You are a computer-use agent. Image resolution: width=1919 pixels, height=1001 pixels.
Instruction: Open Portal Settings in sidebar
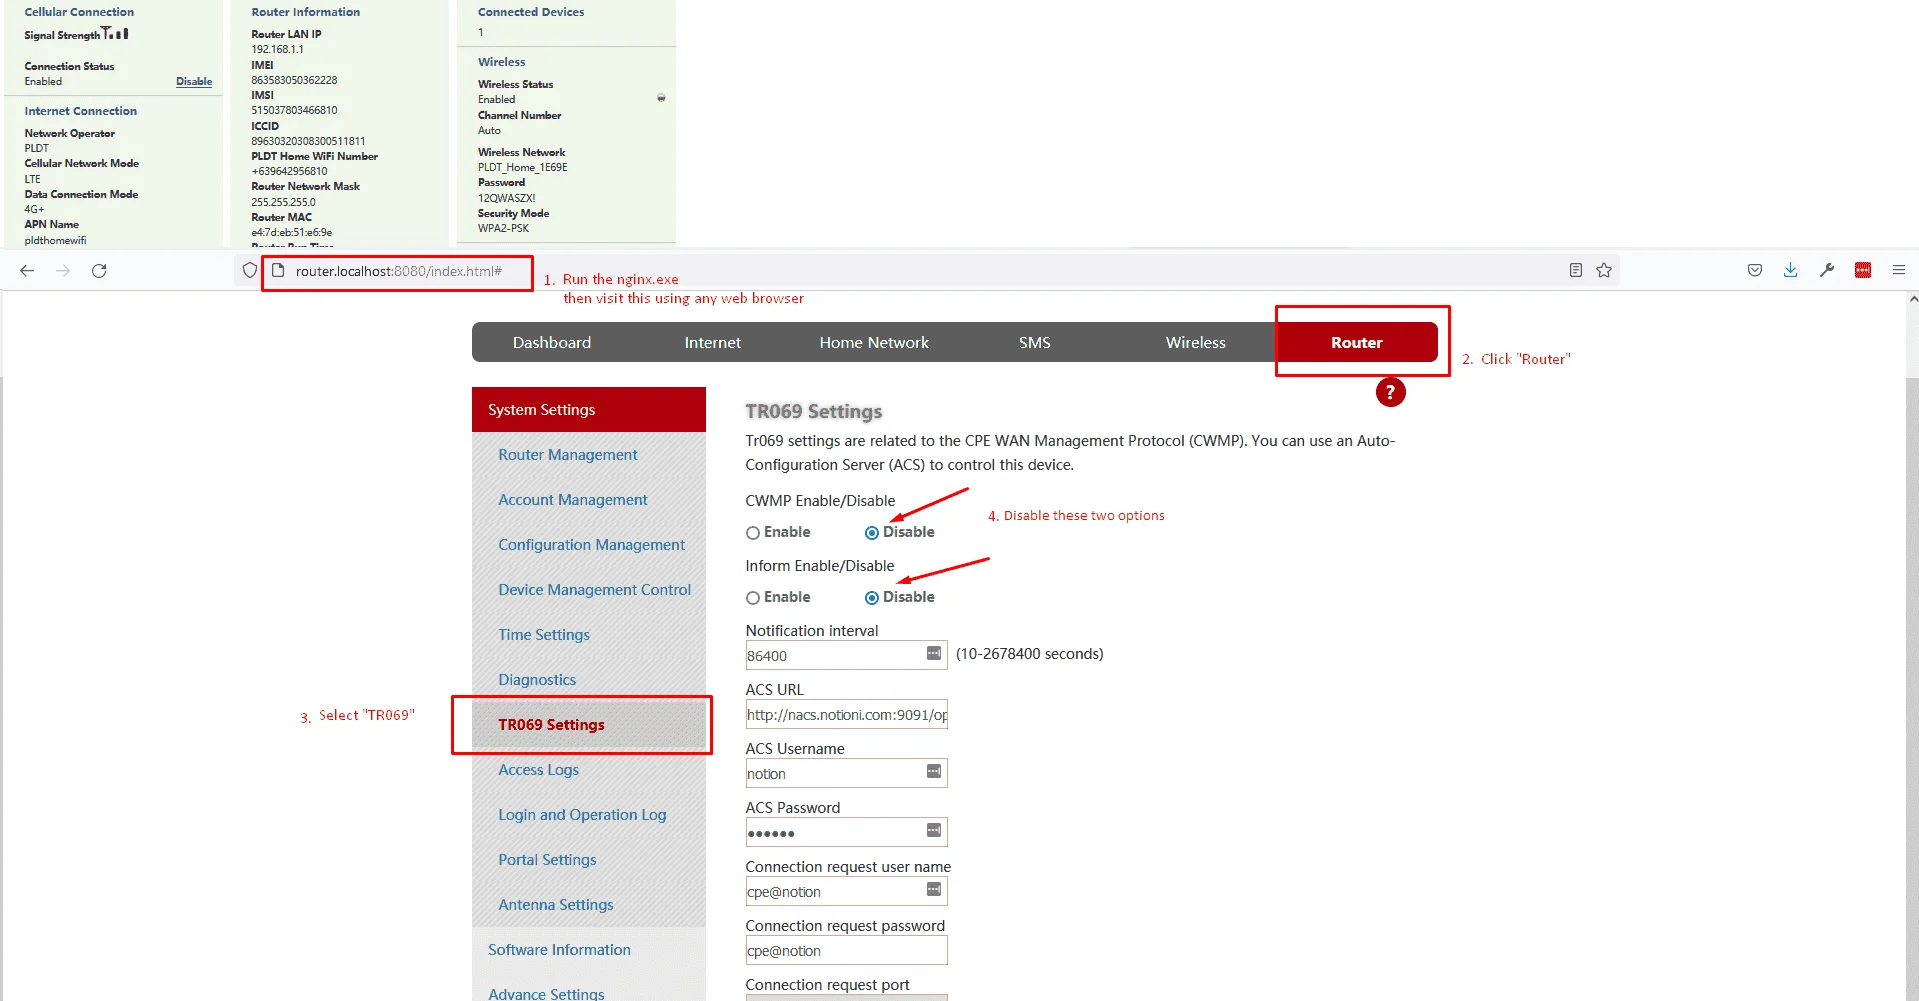click(547, 860)
